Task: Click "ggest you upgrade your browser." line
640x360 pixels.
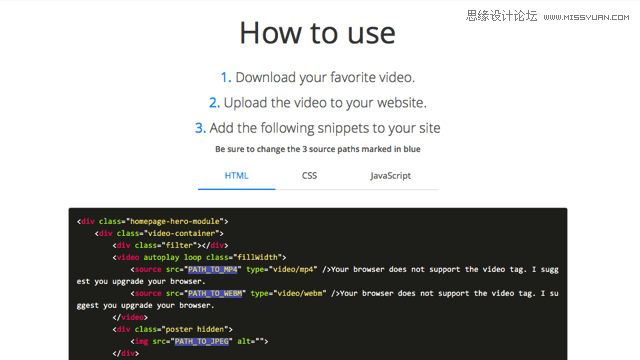Action: [145, 305]
